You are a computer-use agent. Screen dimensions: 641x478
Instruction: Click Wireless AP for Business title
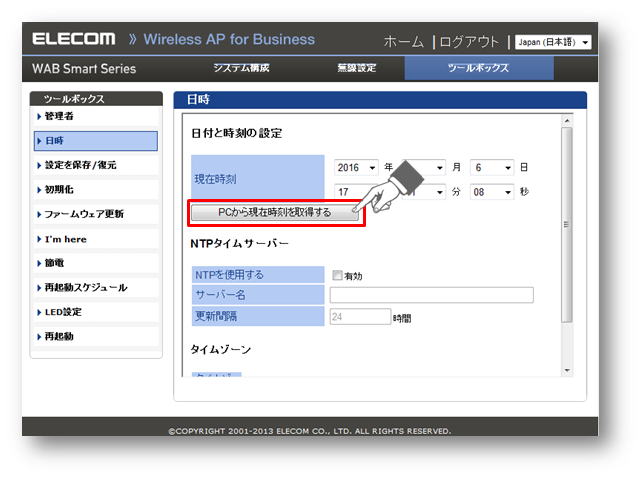229,39
